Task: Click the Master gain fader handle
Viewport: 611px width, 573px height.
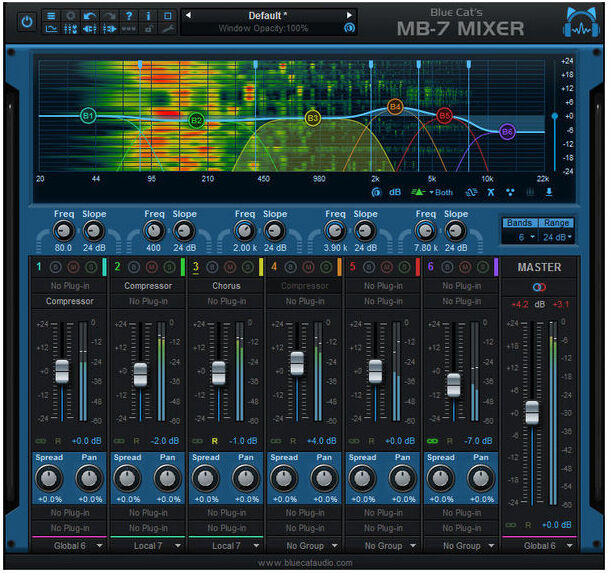Action: coord(532,413)
